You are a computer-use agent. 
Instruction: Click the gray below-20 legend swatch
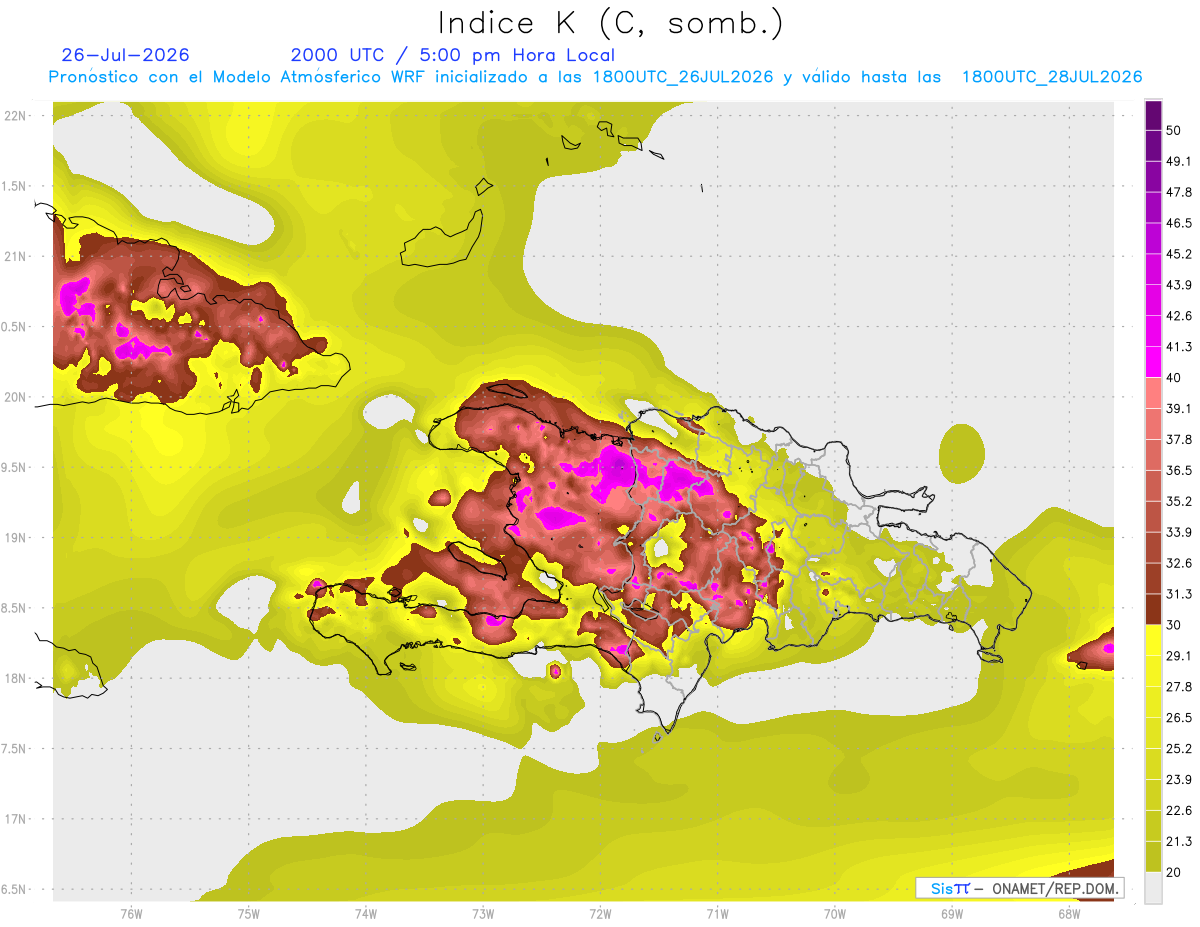1153,888
